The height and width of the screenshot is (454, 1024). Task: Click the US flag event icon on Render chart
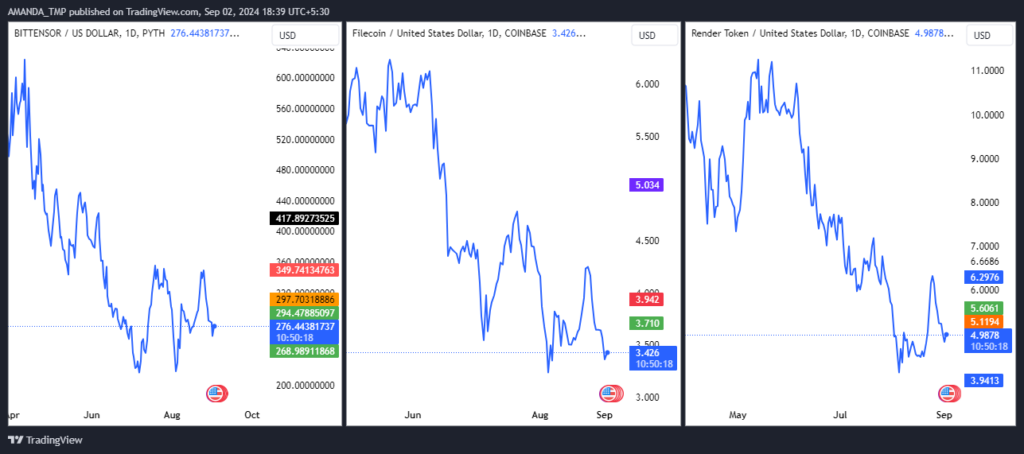tap(948, 394)
